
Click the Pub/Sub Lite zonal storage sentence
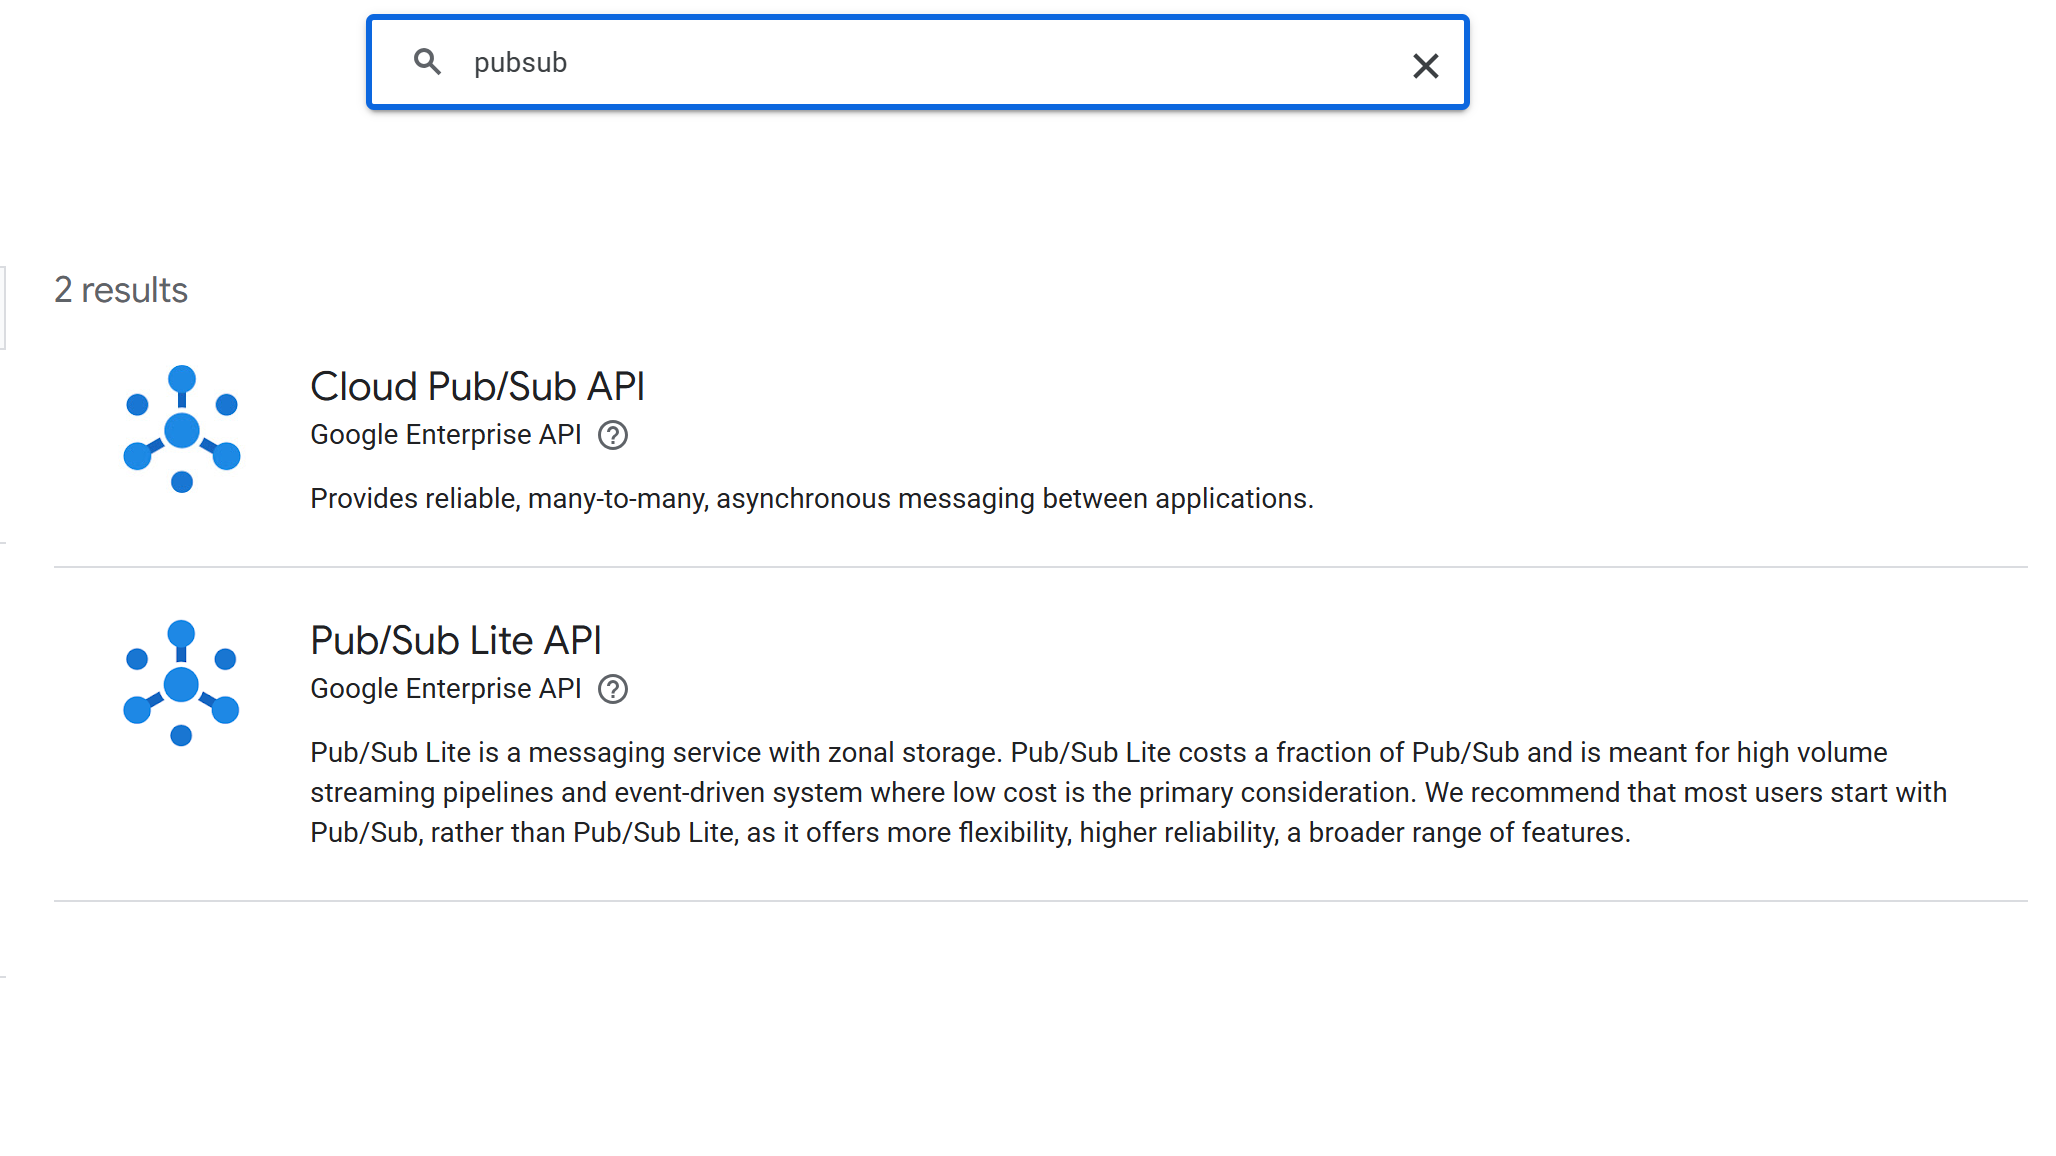click(655, 752)
